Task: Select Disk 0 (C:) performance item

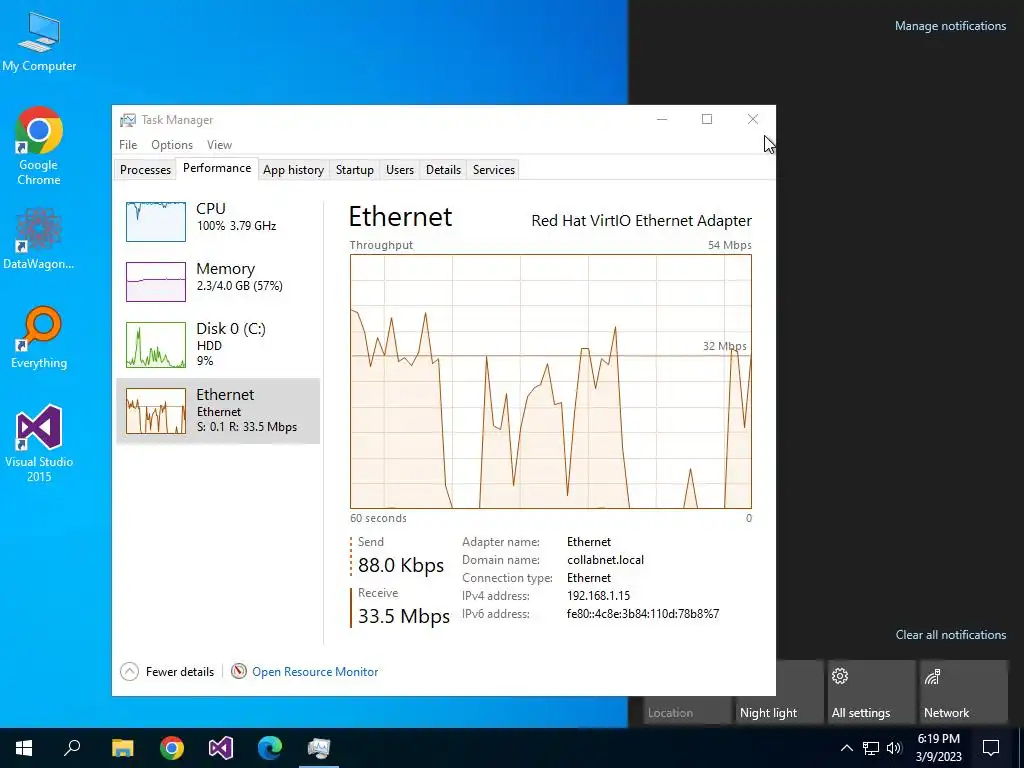Action: 217,344
